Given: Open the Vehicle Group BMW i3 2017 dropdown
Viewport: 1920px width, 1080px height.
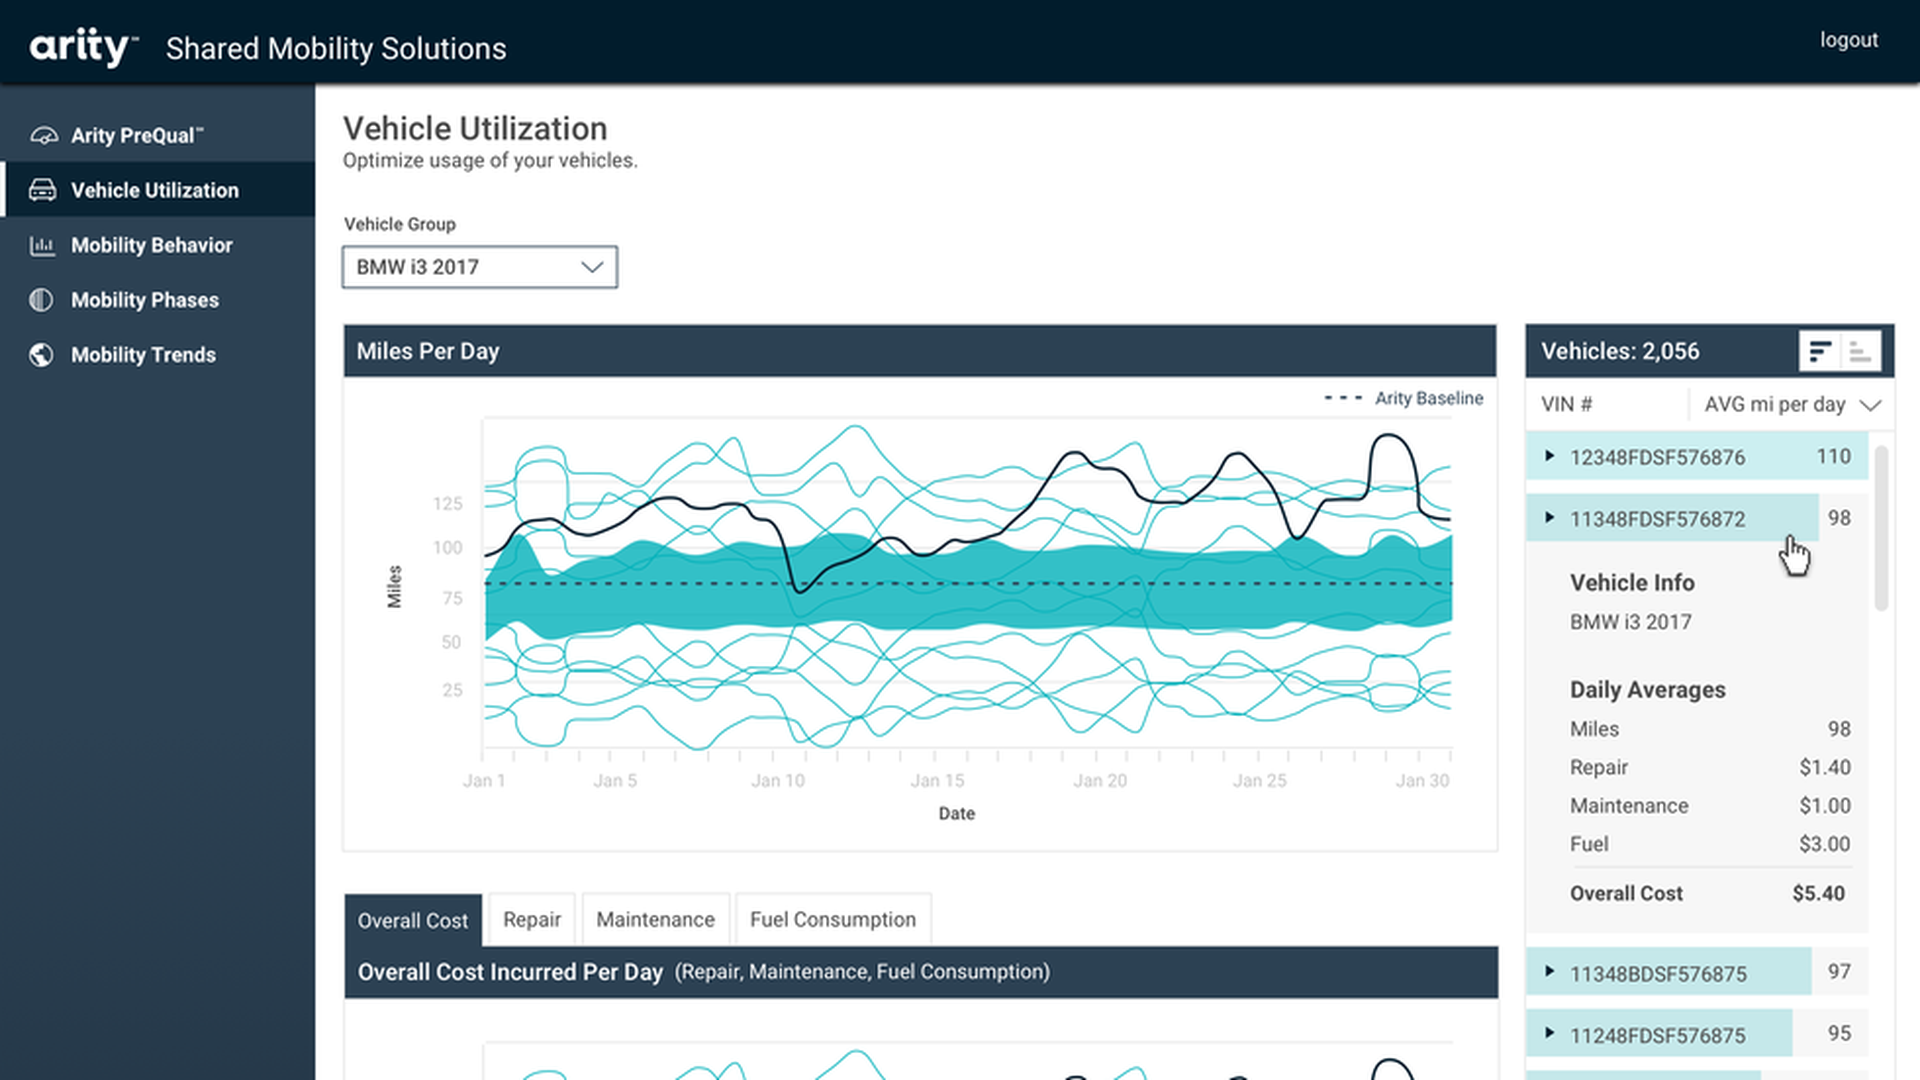Looking at the screenshot, I should point(480,267).
